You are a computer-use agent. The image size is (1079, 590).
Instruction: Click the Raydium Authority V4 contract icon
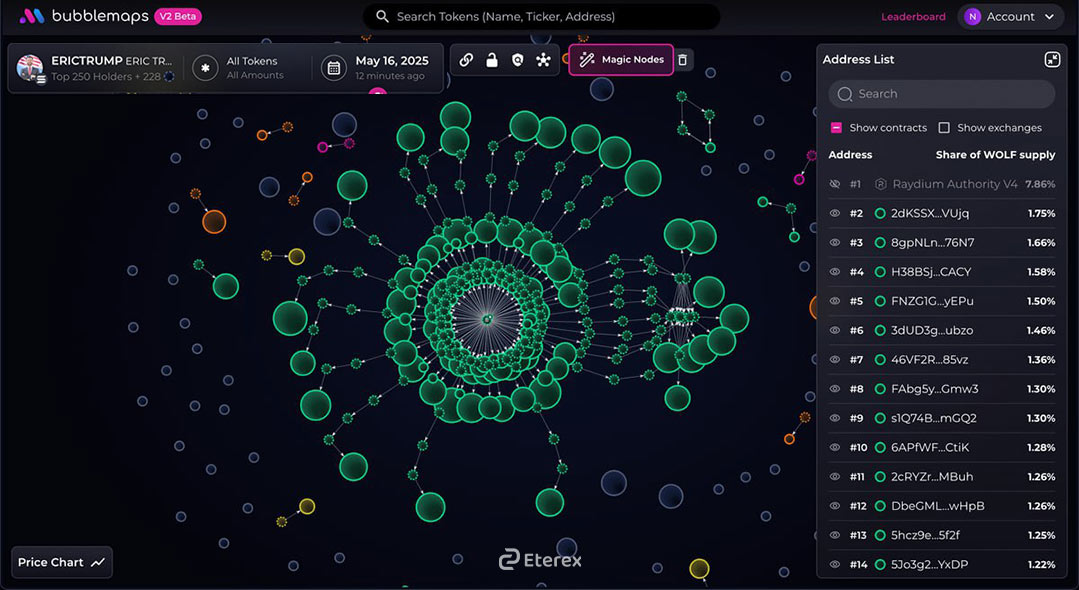[880, 184]
